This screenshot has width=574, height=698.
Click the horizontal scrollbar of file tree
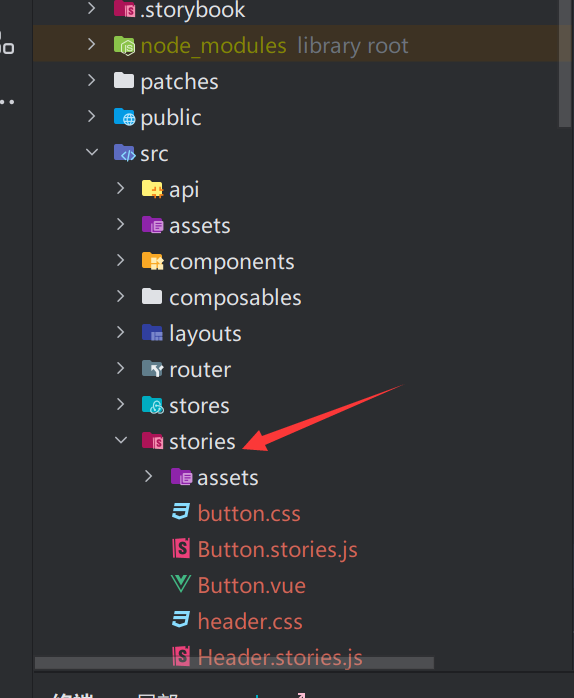234,663
